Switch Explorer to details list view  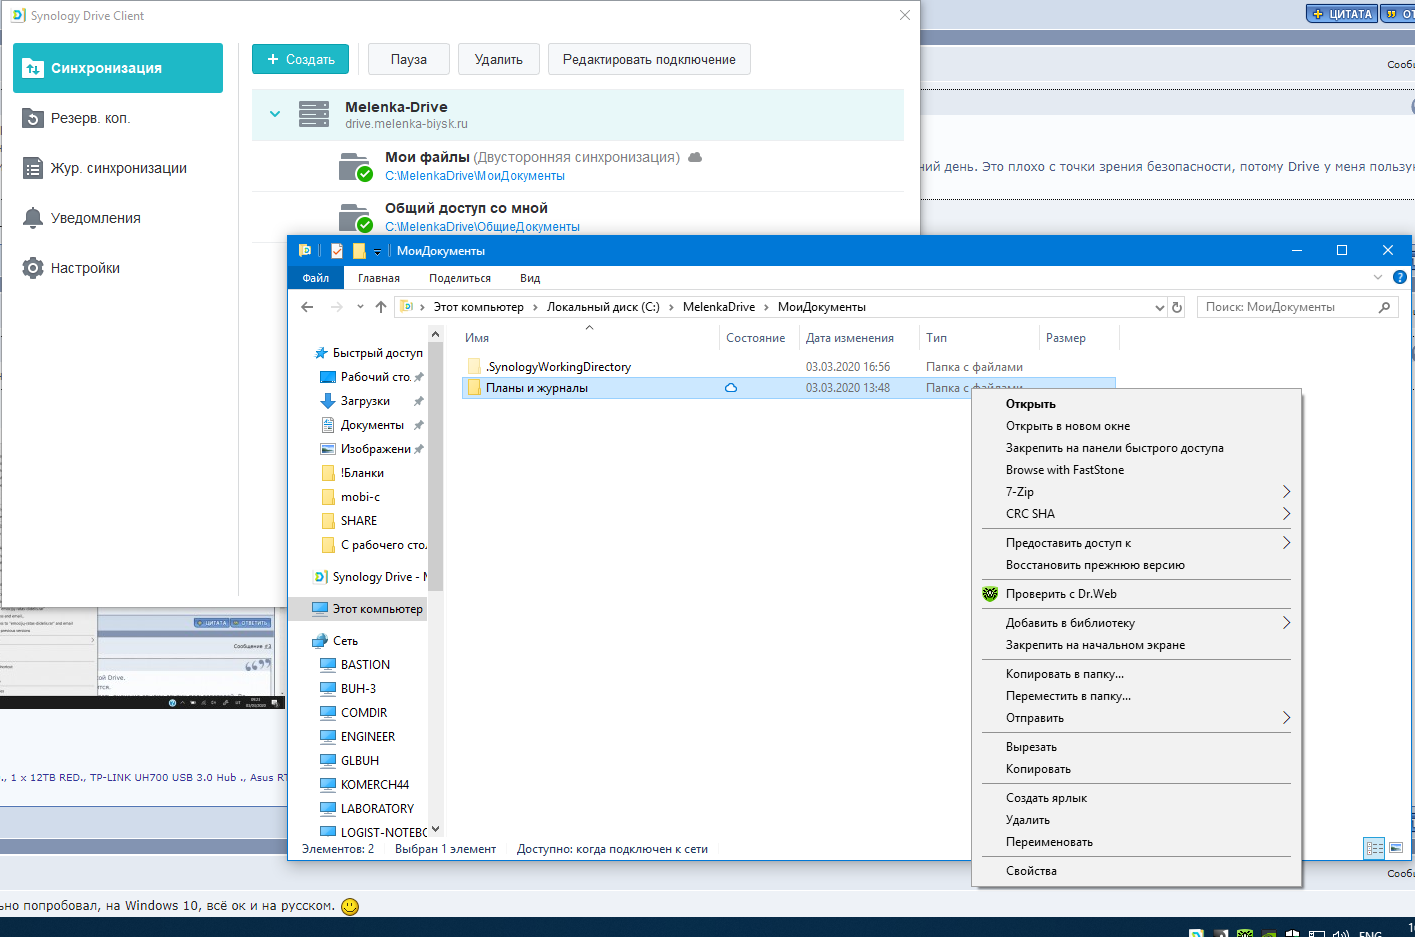[x=1375, y=848]
